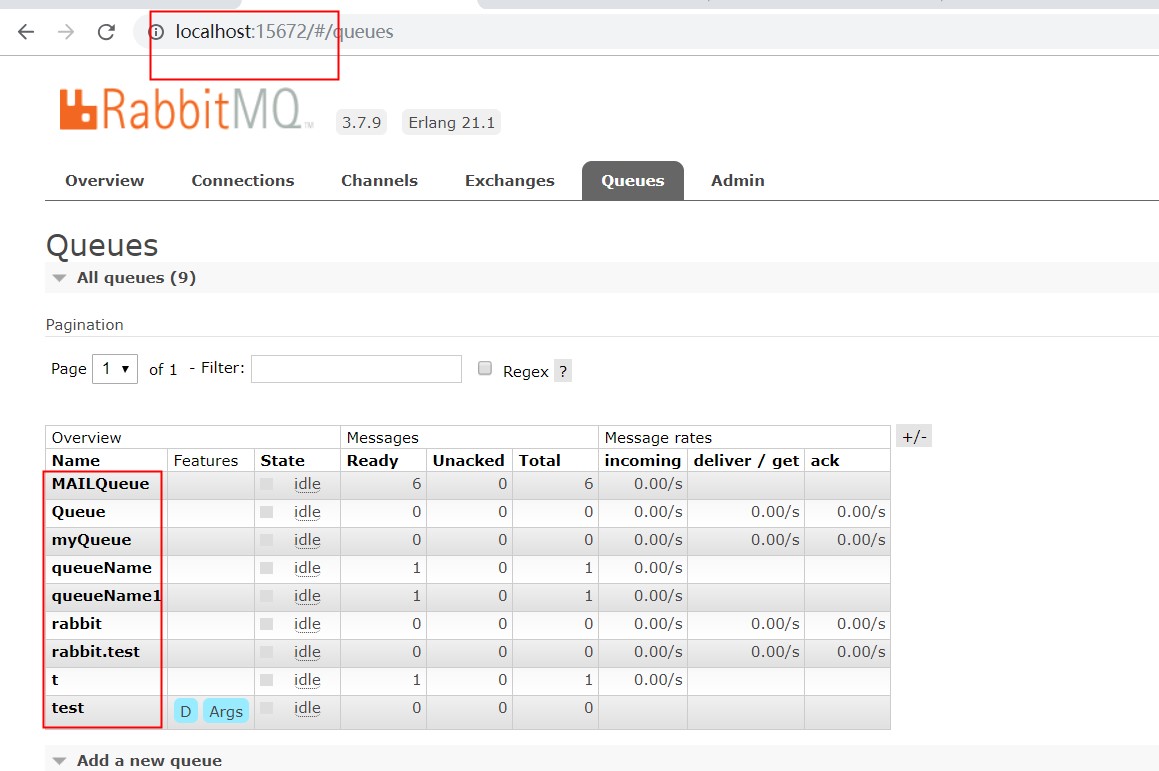This screenshot has width=1159, height=771.
Task: Open the myQueue queue link
Action: pyautogui.click(x=92, y=540)
